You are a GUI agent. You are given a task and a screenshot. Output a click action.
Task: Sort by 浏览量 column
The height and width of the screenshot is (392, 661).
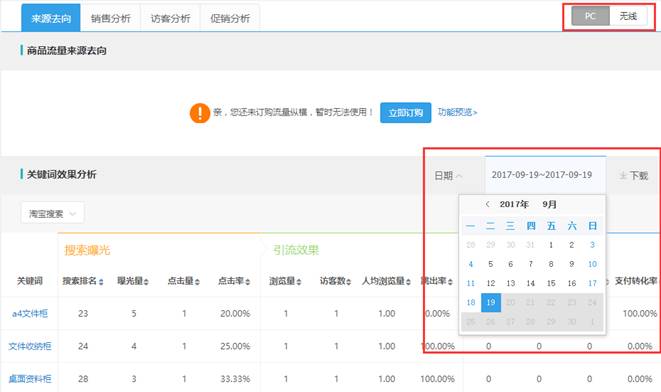[x=285, y=281]
